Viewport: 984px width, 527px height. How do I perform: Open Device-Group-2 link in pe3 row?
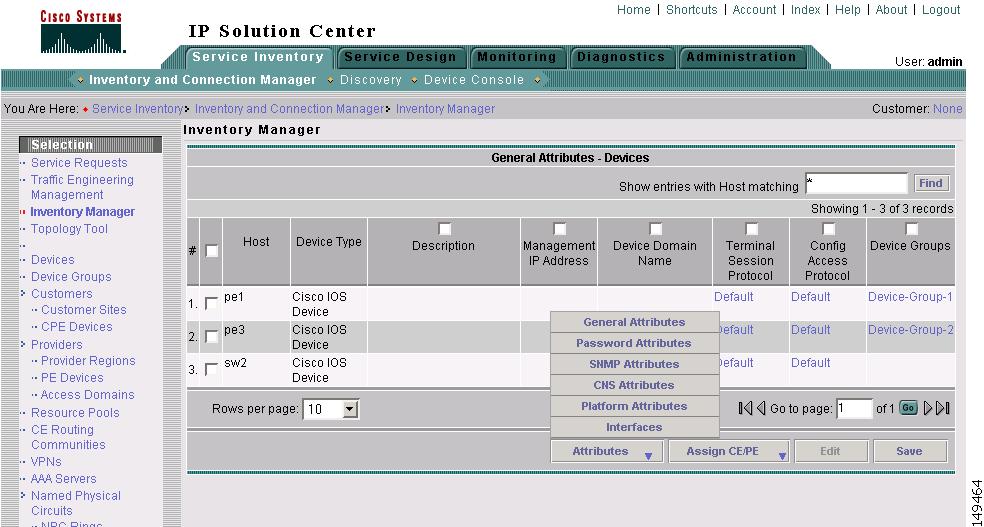(911, 329)
